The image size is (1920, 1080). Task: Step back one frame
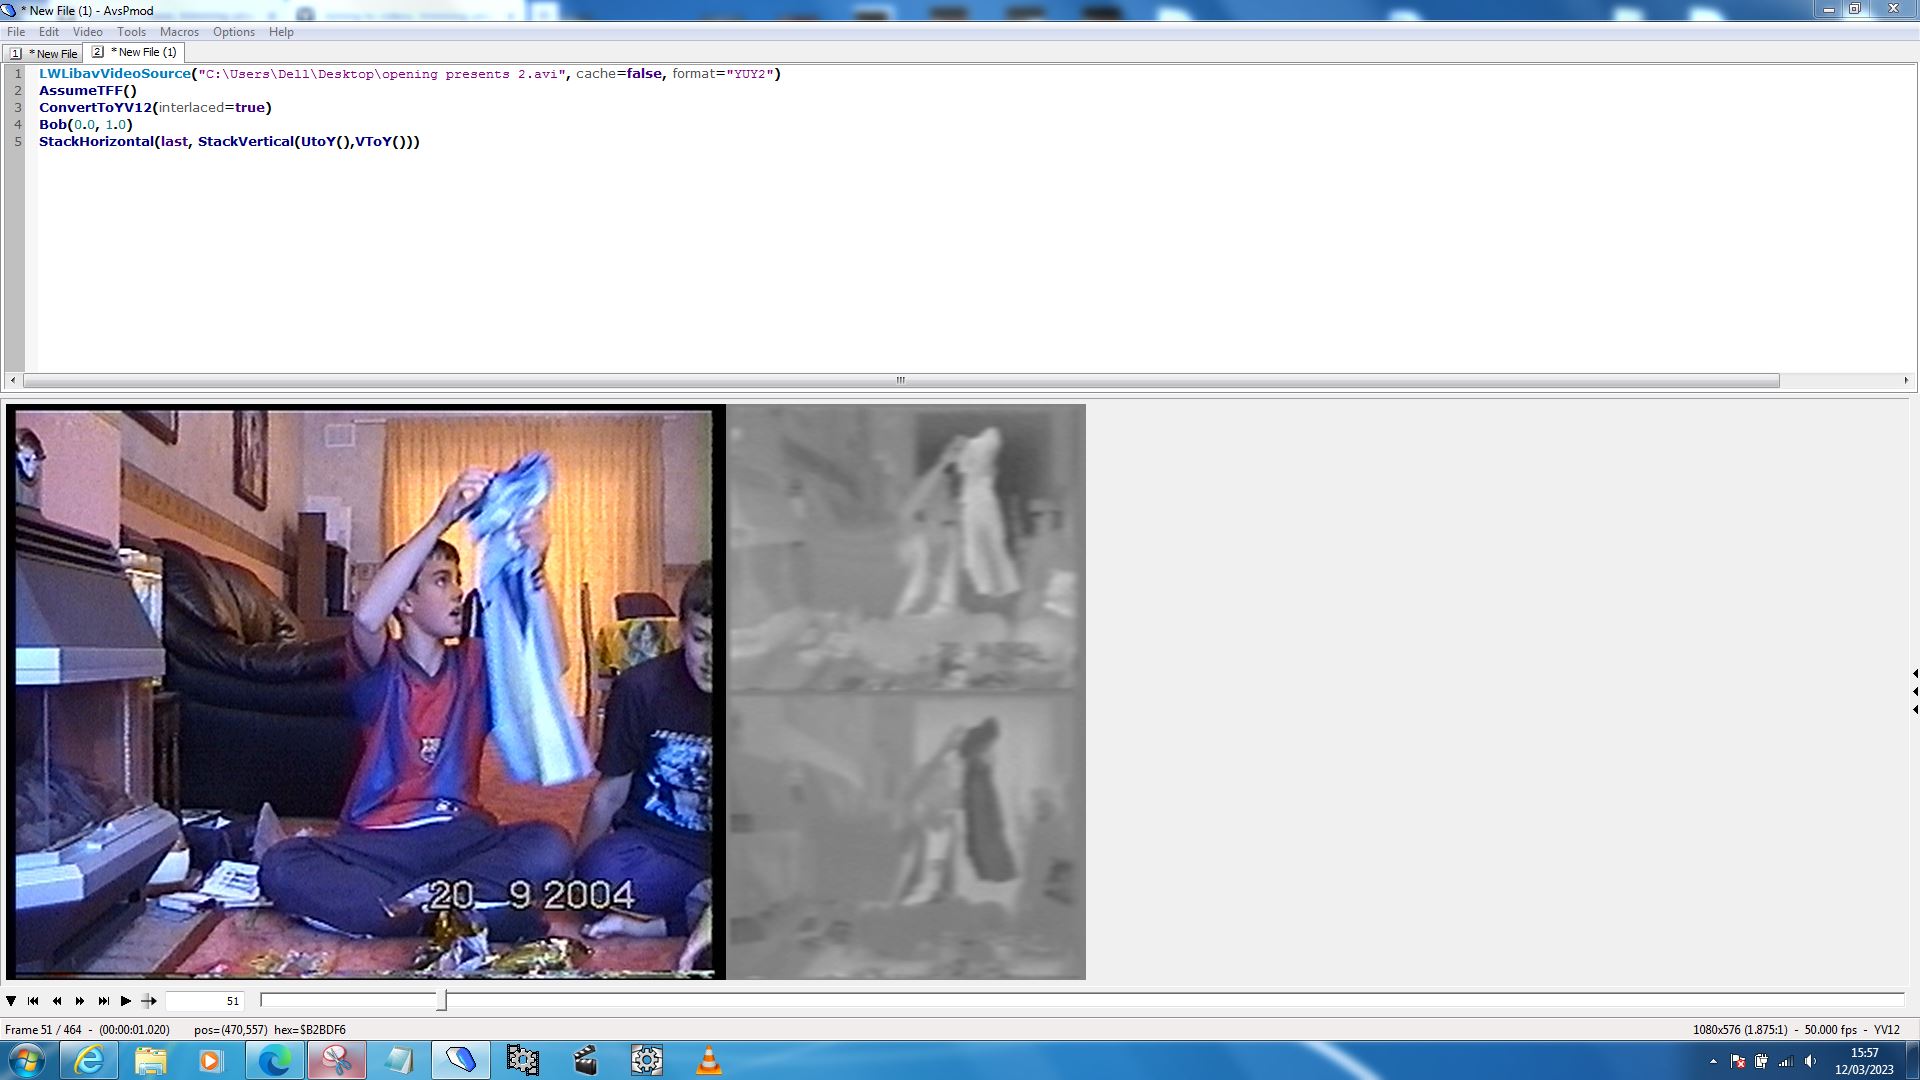pyautogui.click(x=57, y=1001)
